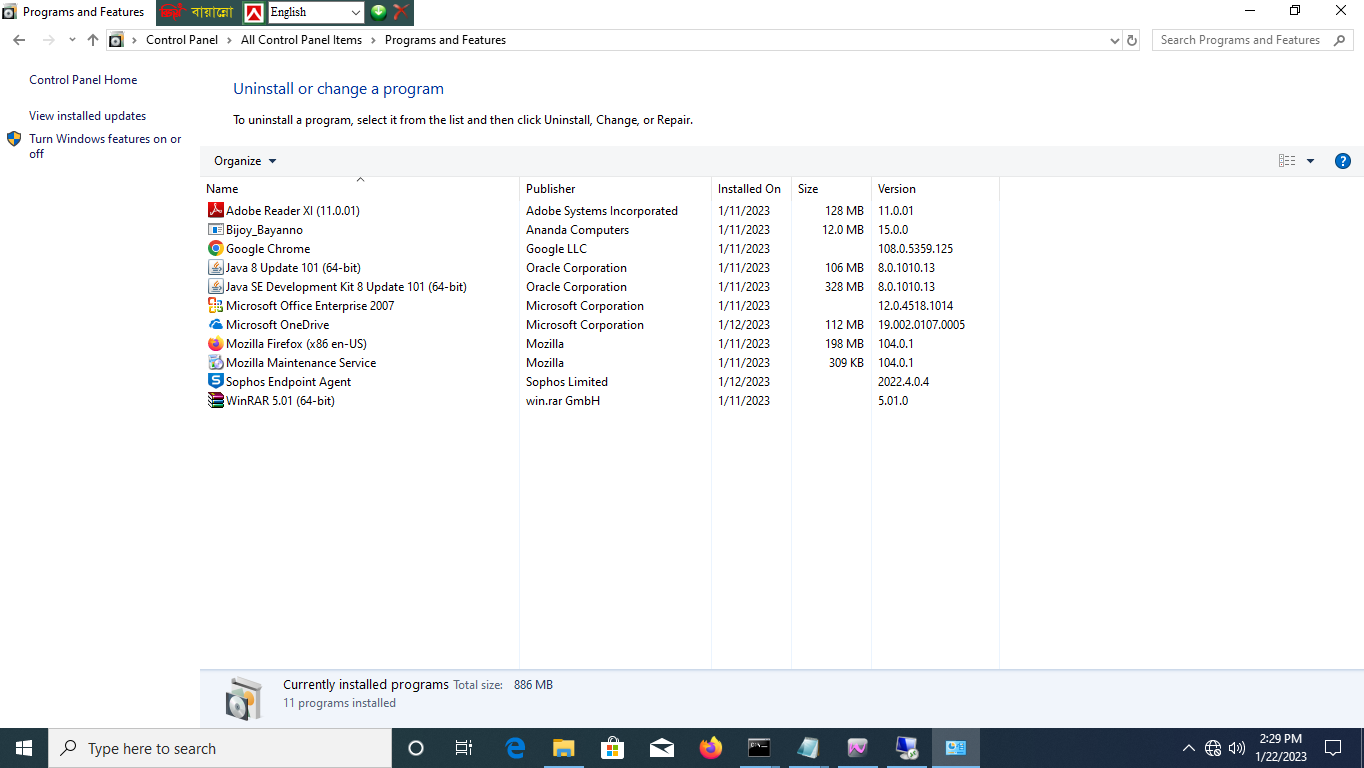Refresh the Programs and Features list
The height and width of the screenshot is (768, 1364).
pyautogui.click(x=1132, y=40)
